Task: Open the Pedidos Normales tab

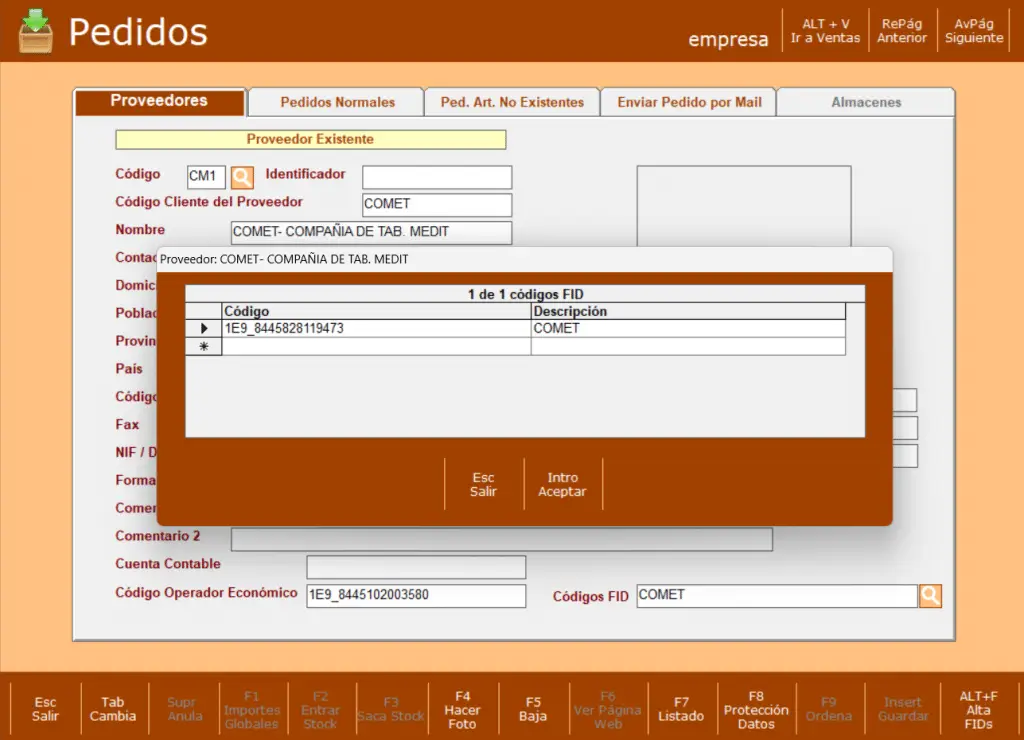Action: pyautogui.click(x=337, y=103)
